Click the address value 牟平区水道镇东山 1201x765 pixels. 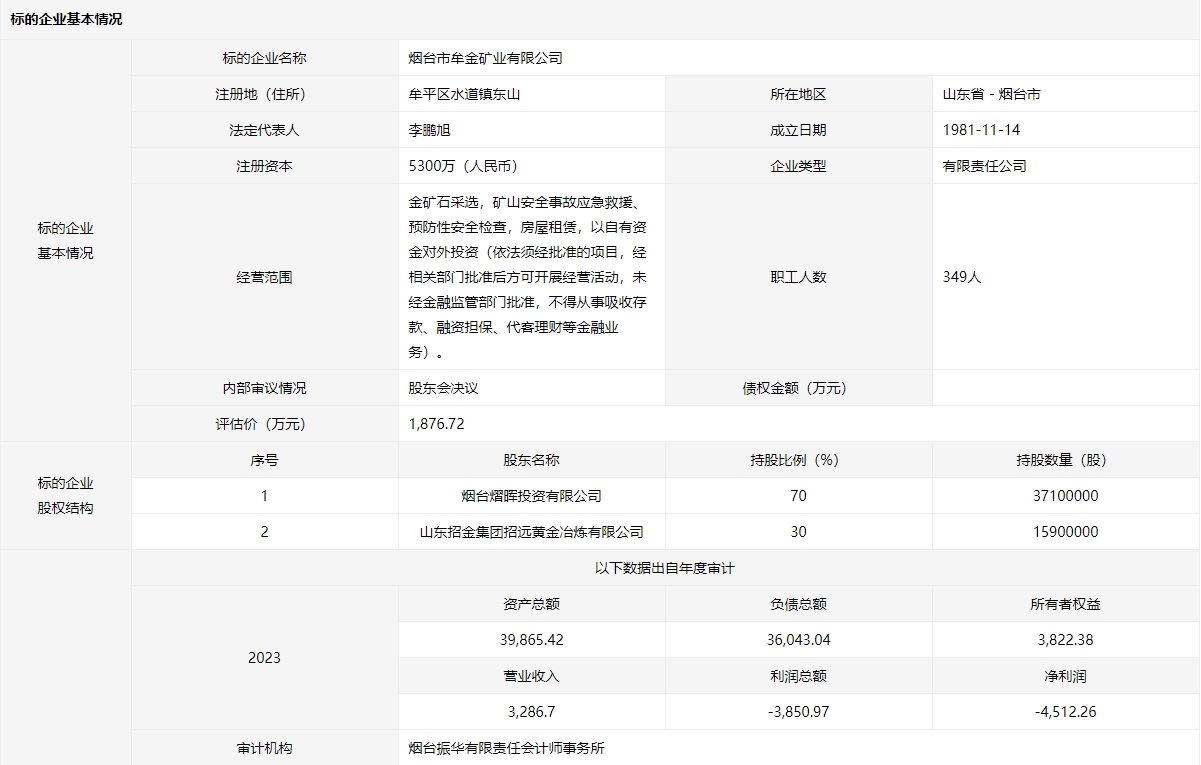click(465, 94)
